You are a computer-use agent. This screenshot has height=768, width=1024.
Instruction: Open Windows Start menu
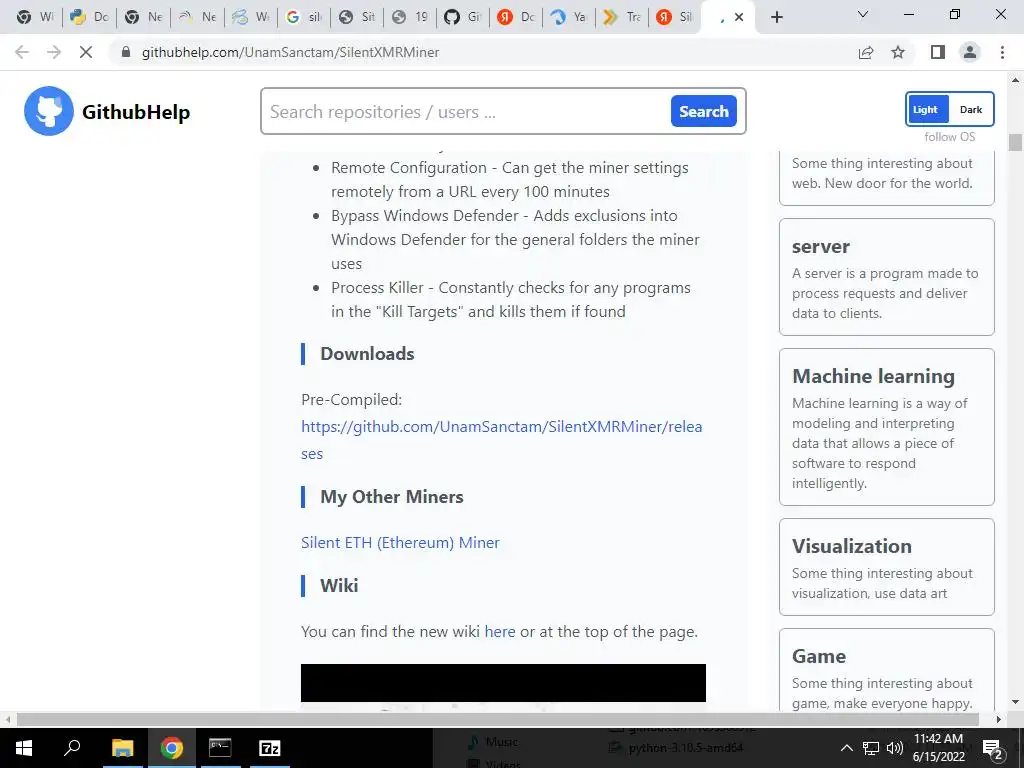tap(24, 748)
